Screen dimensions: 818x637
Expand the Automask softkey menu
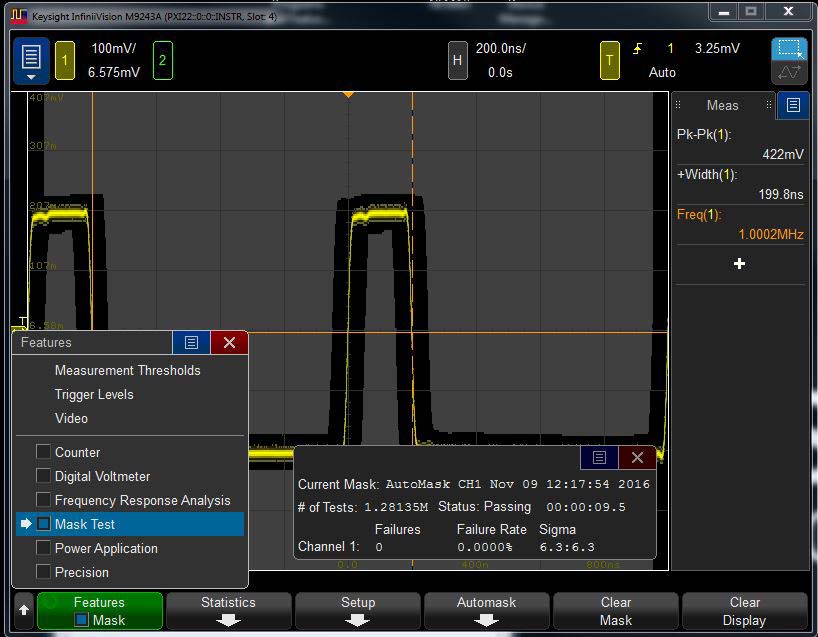tap(486, 611)
